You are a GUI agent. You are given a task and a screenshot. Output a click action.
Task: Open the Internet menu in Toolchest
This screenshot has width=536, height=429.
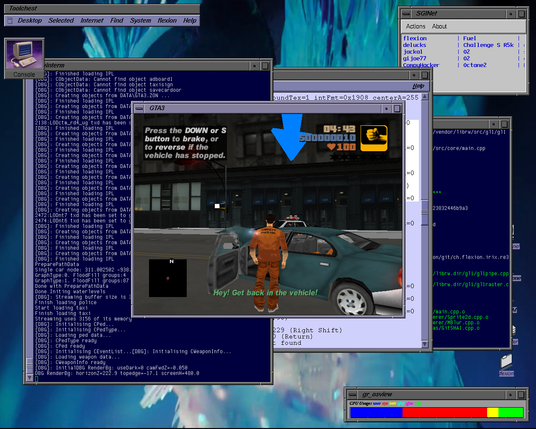click(x=92, y=21)
